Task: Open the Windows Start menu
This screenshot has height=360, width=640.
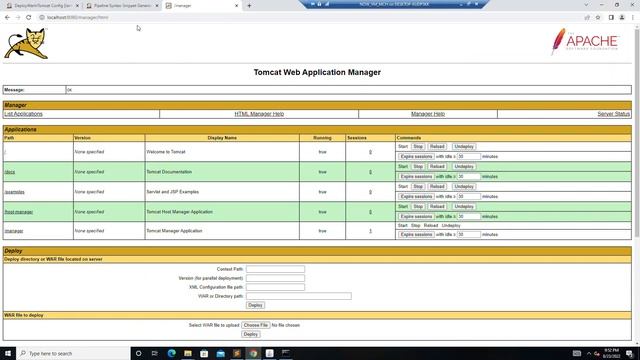Action: click(8, 353)
